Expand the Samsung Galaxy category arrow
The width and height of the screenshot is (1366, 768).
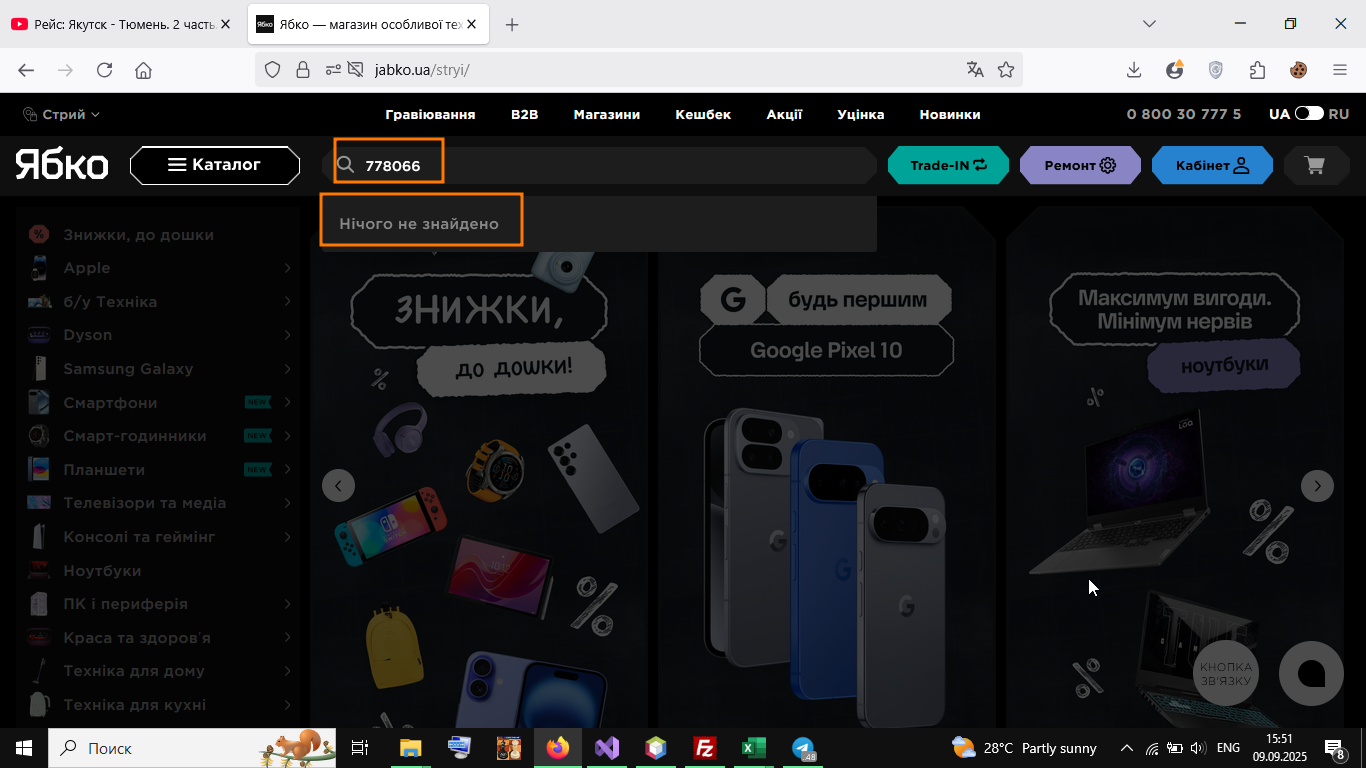coord(287,369)
